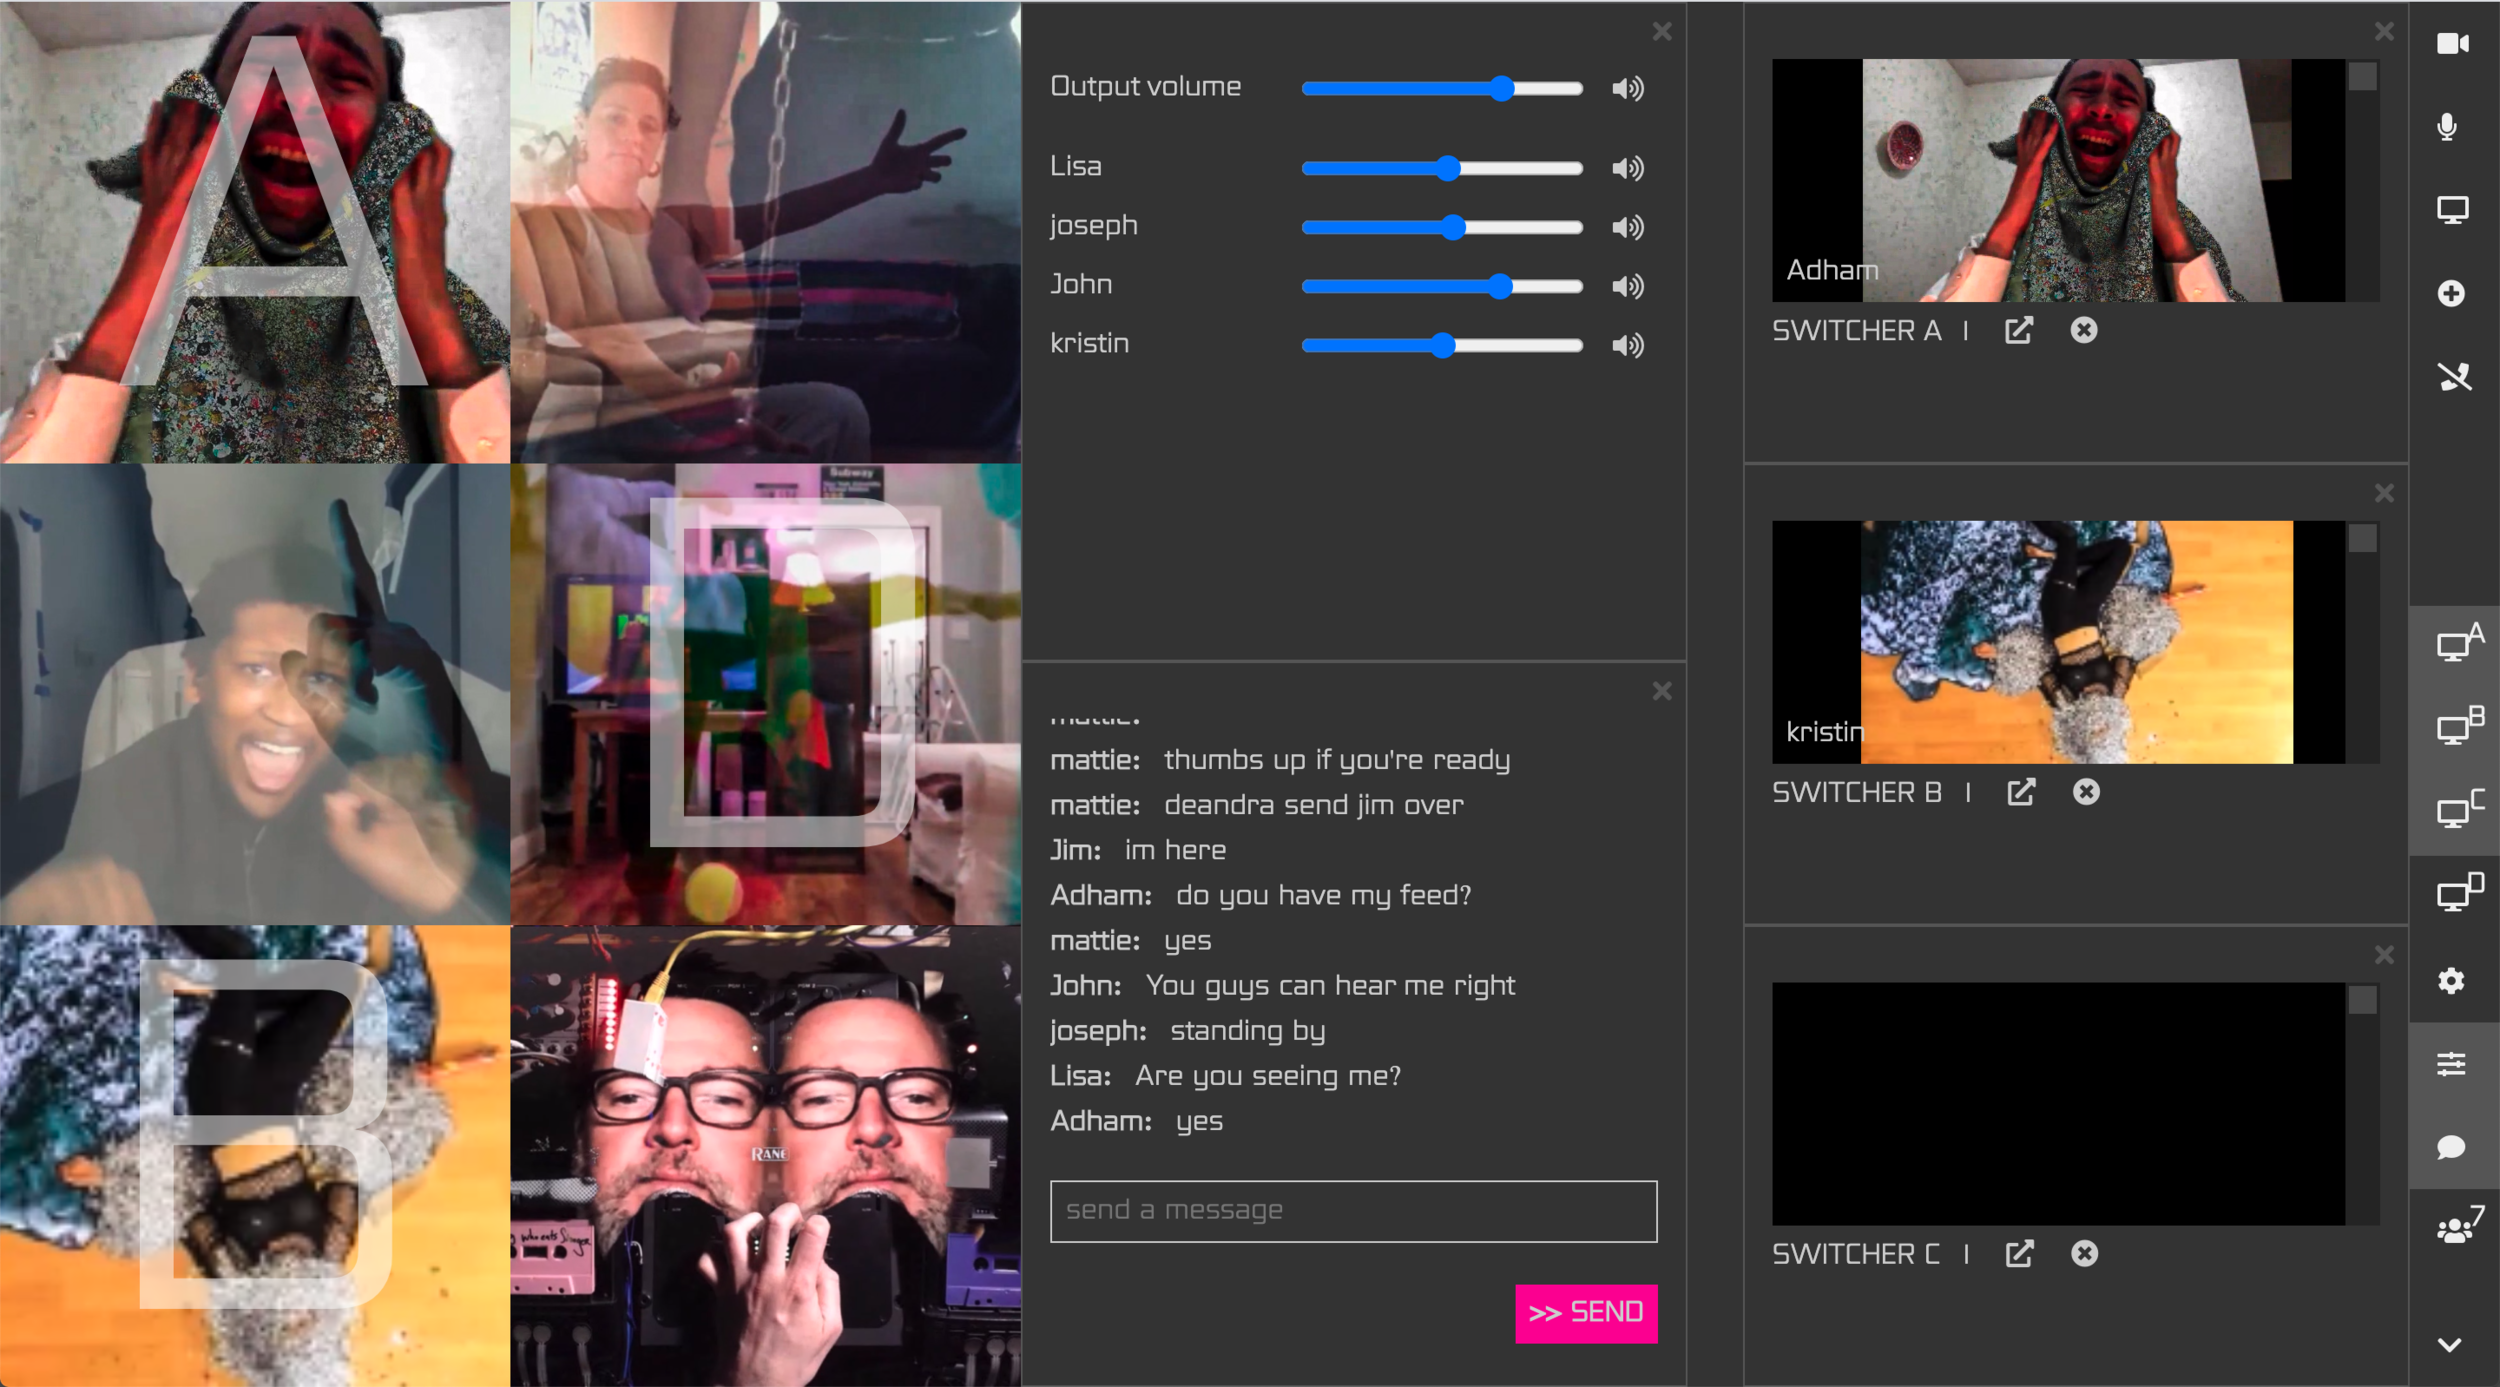Viewport: 2500px width, 1387px height.
Task: Click the Switcher C label
Action: coord(1855,1254)
